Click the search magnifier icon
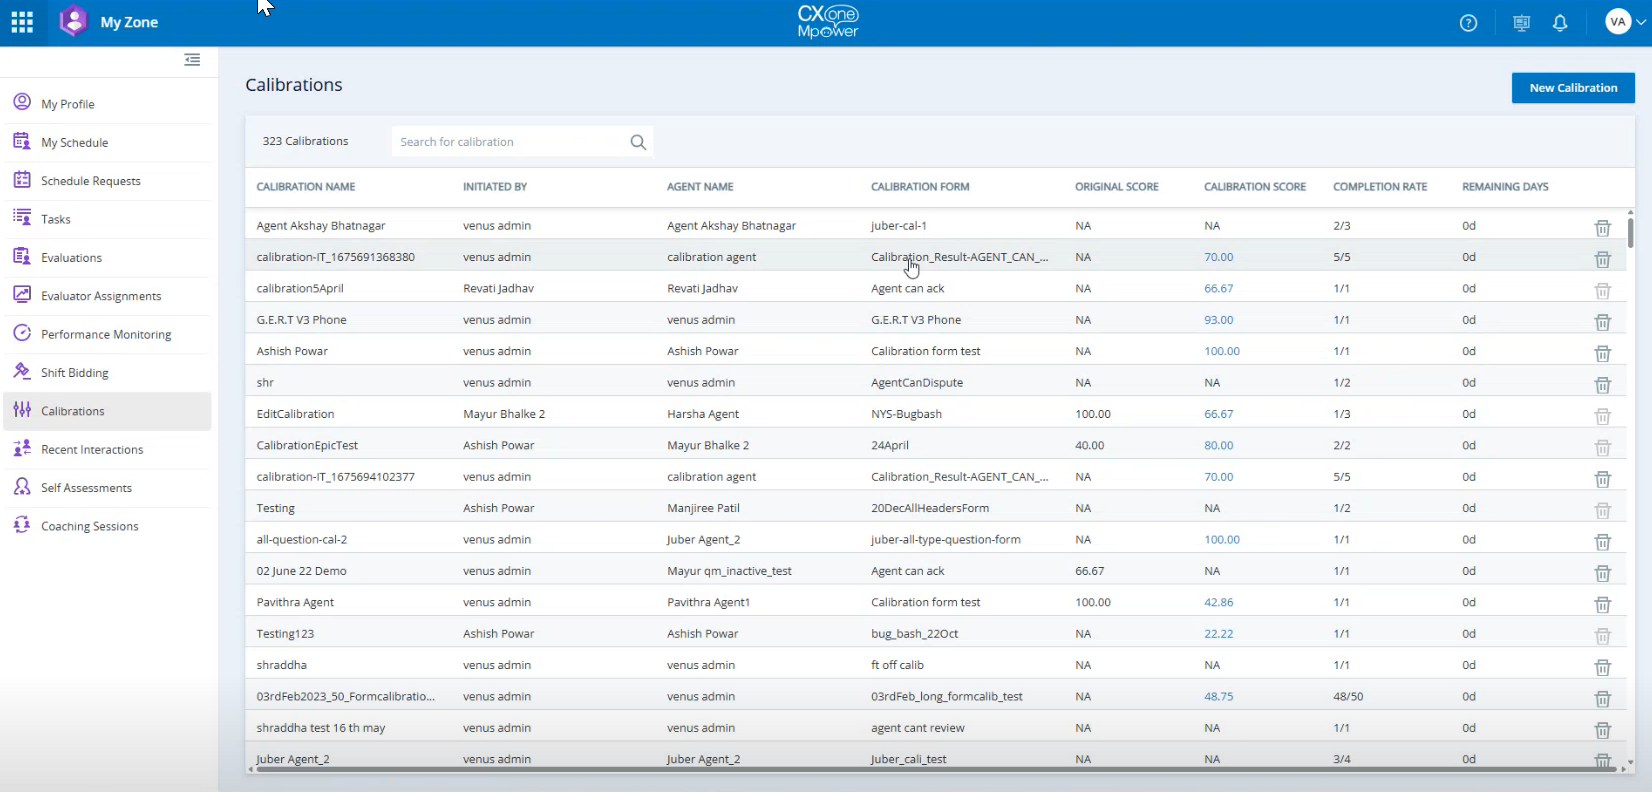 (x=638, y=142)
